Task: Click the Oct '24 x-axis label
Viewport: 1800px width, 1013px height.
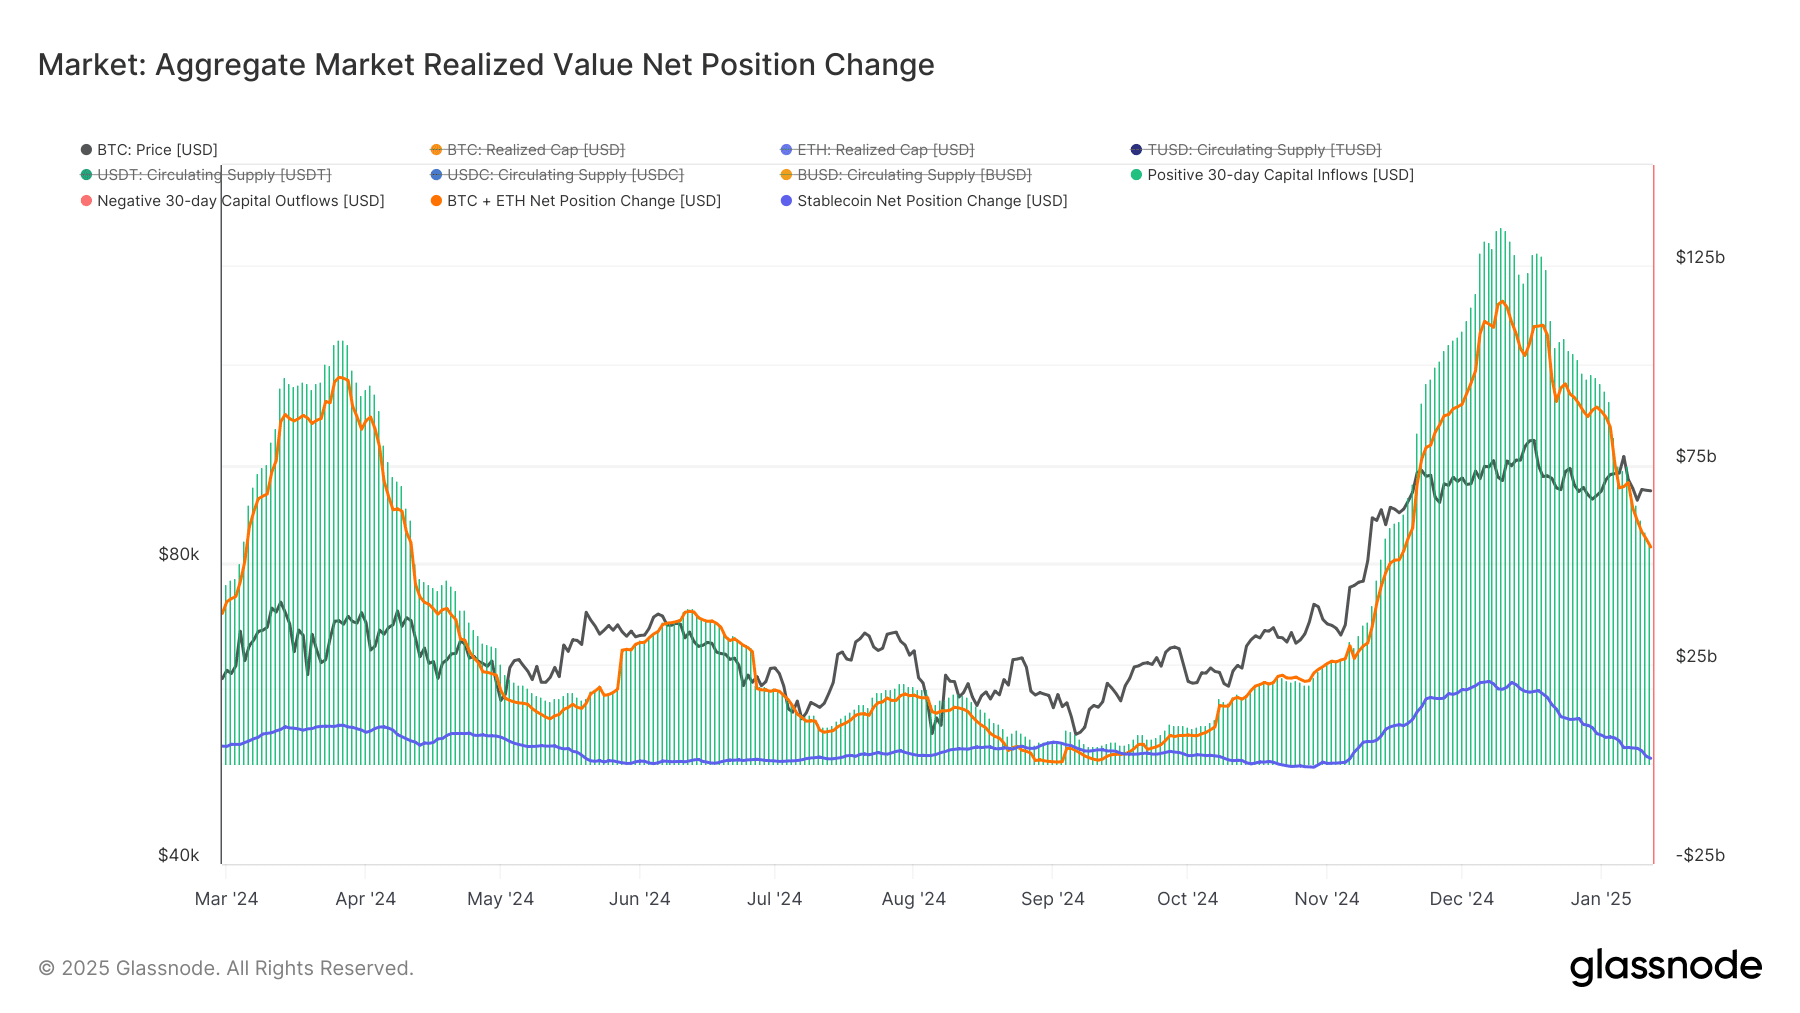Action: click(x=1187, y=899)
